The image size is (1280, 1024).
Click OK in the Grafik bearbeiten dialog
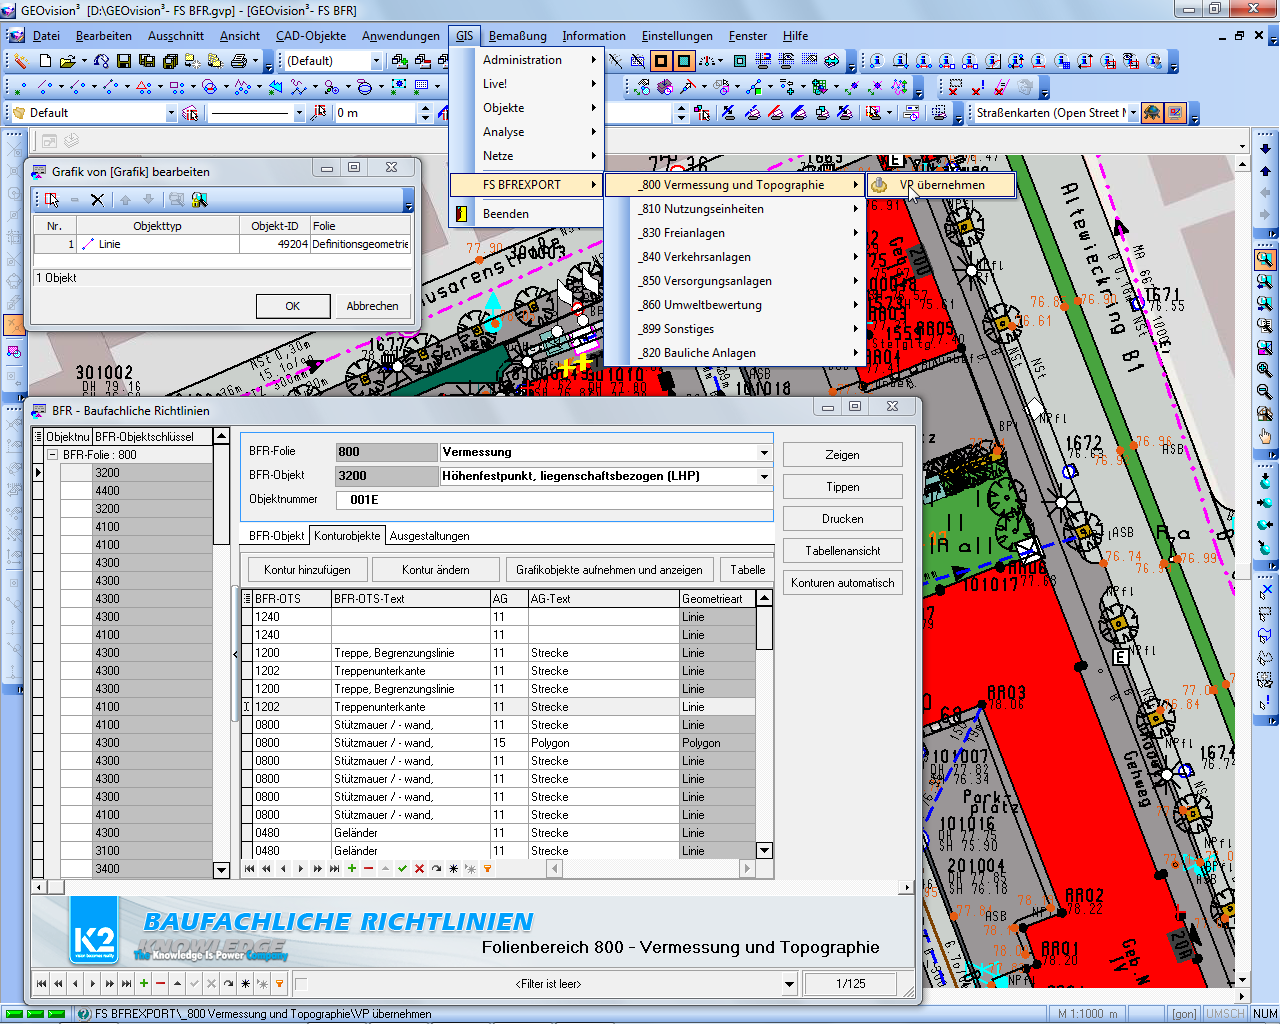click(293, 306)
